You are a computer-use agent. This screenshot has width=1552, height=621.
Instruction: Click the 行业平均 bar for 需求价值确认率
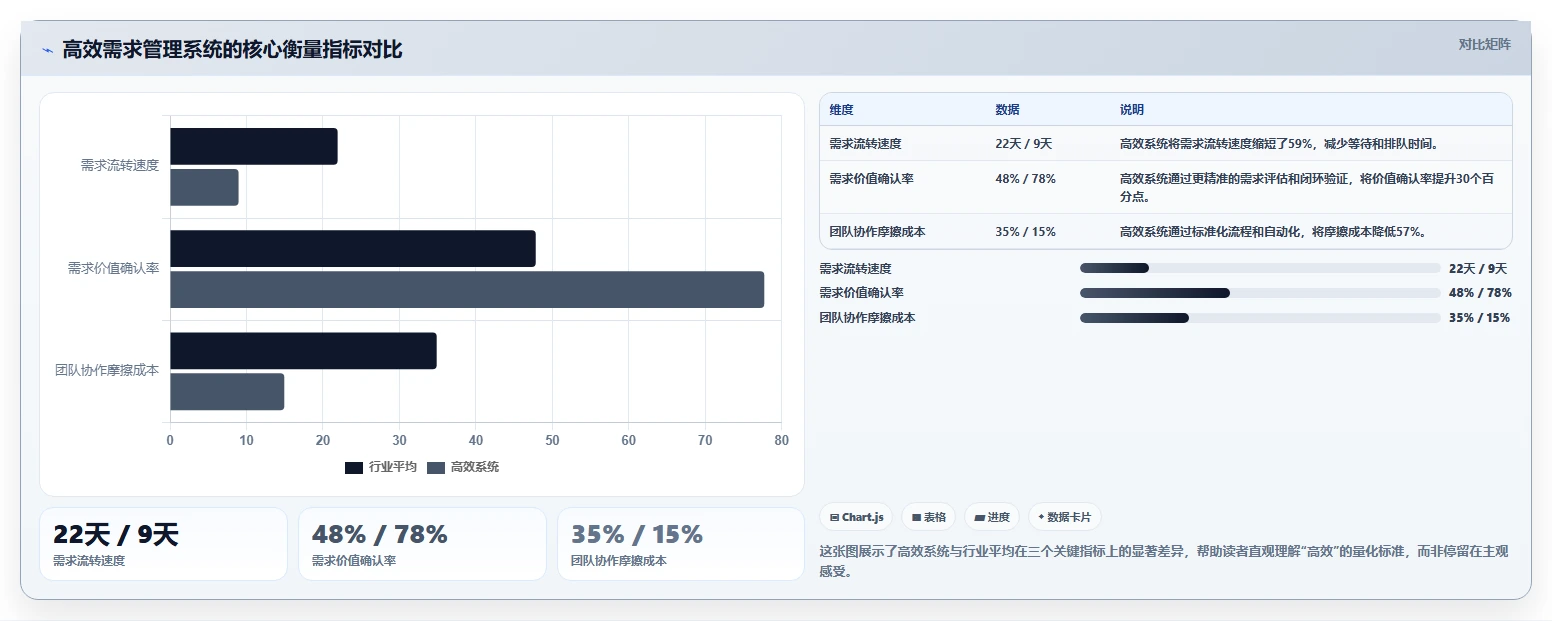[x=353, y=249]
